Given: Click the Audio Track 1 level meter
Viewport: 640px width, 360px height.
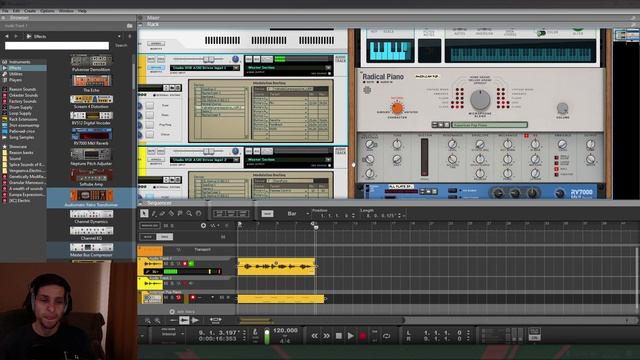Looking at the screenshot, I should (192, 271).
